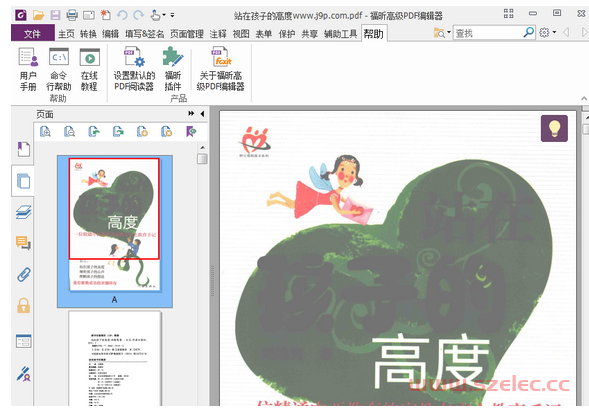Open 用户手册 user manual
Screen dimensions: 589x411
(28, 69)
